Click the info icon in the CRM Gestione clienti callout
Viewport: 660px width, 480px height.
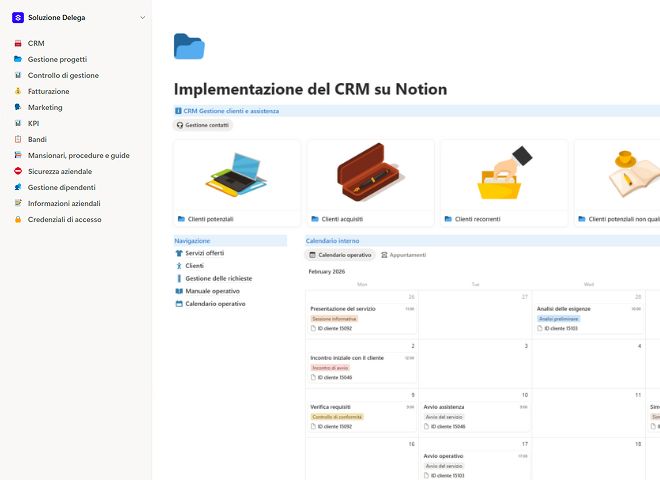pos(178,111)
